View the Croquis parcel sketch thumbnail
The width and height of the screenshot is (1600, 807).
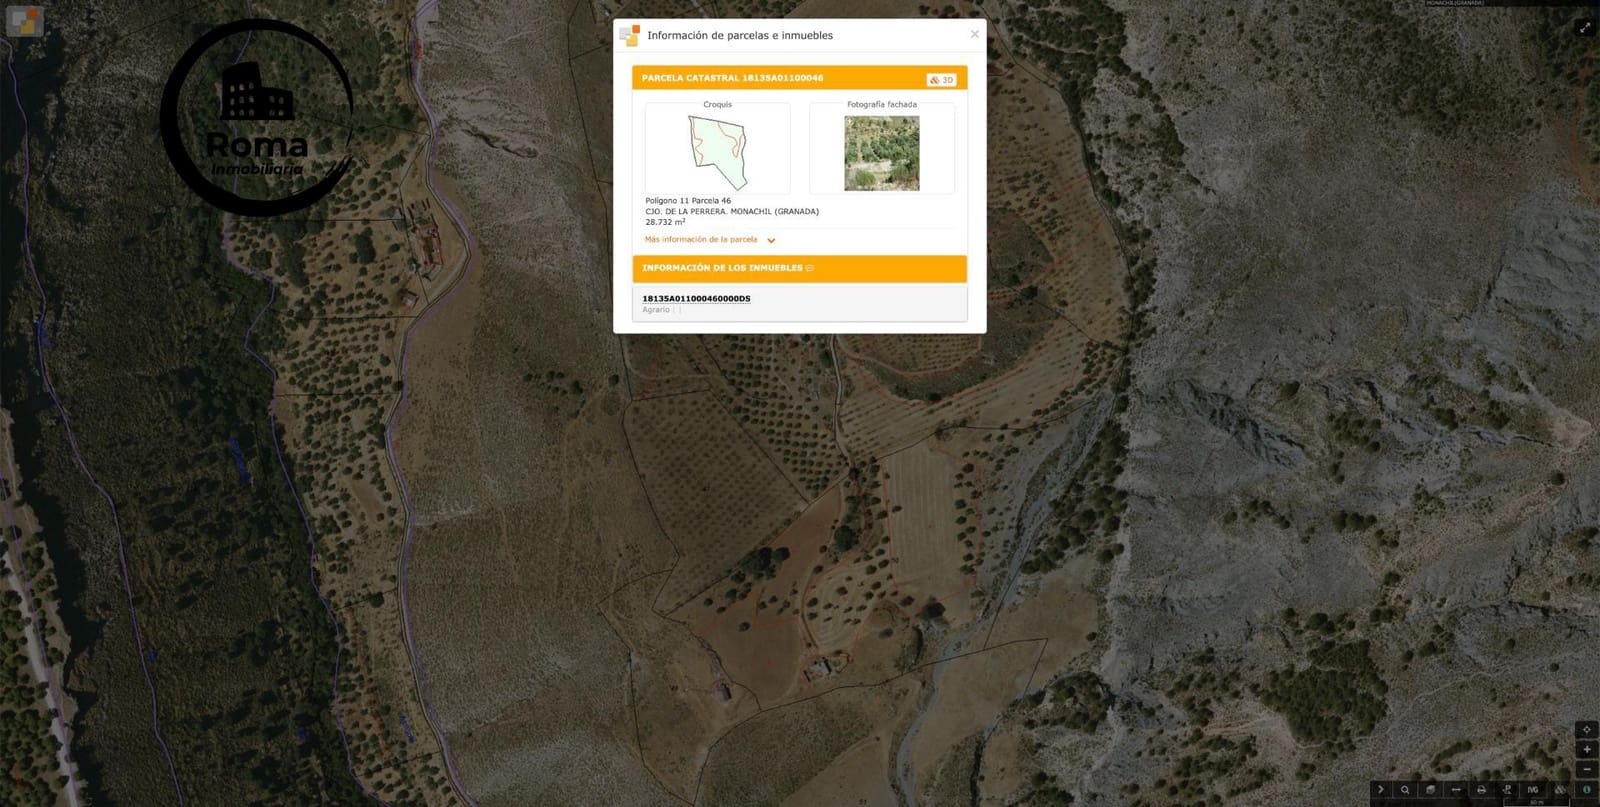718,148
